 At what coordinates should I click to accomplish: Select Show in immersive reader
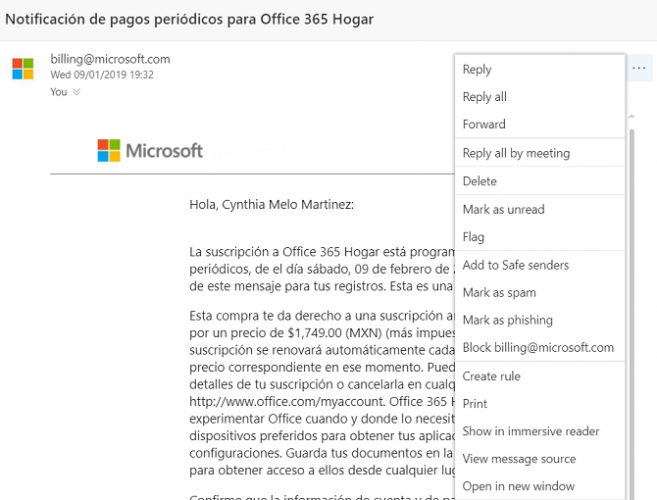(540, 431)
